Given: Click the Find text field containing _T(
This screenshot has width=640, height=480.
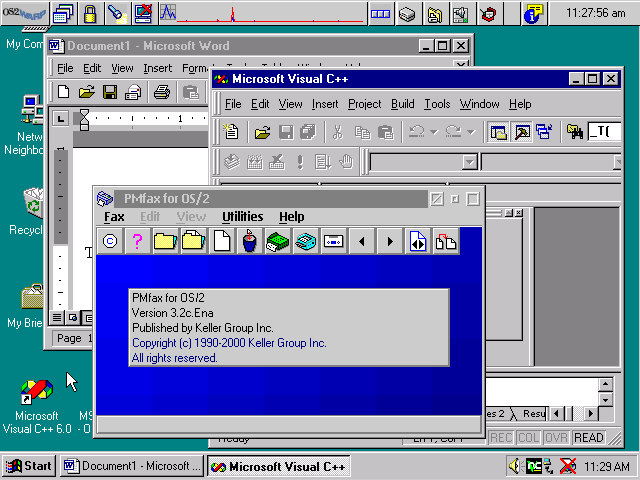Looking at the screenshot, I should point(604,132).
